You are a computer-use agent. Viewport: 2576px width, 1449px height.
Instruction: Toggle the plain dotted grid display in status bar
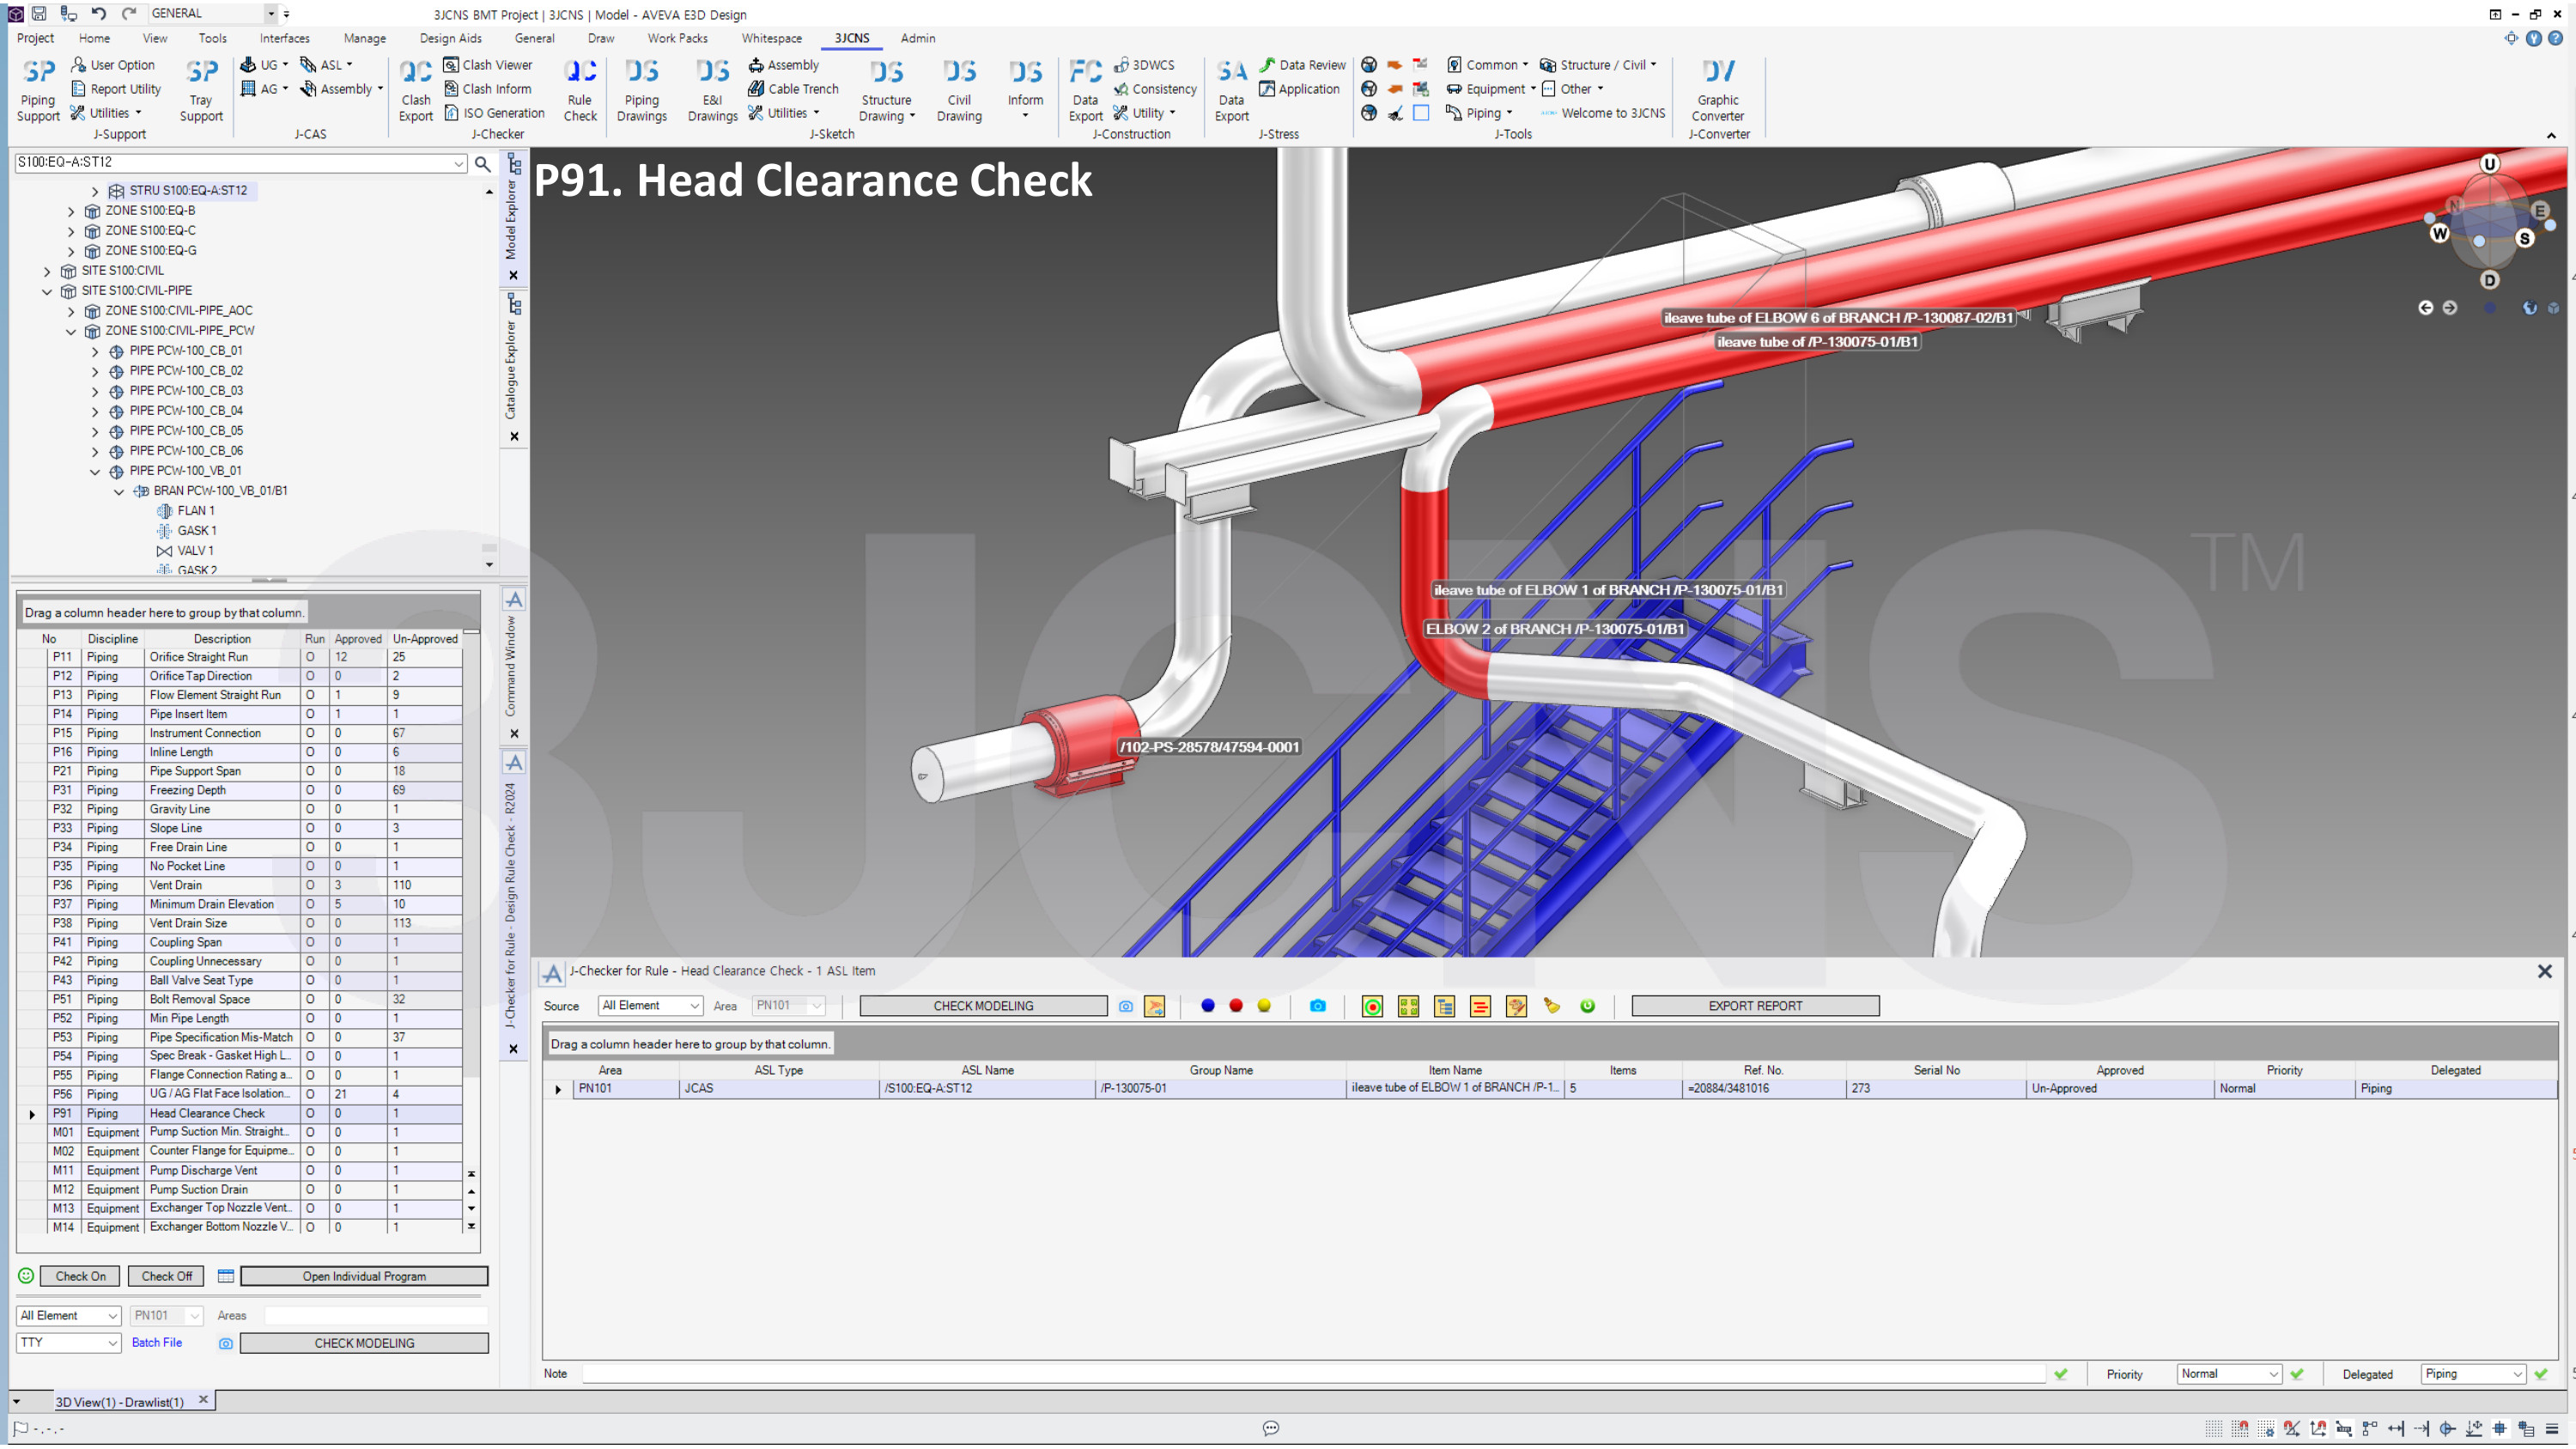click(2214, 1429)
